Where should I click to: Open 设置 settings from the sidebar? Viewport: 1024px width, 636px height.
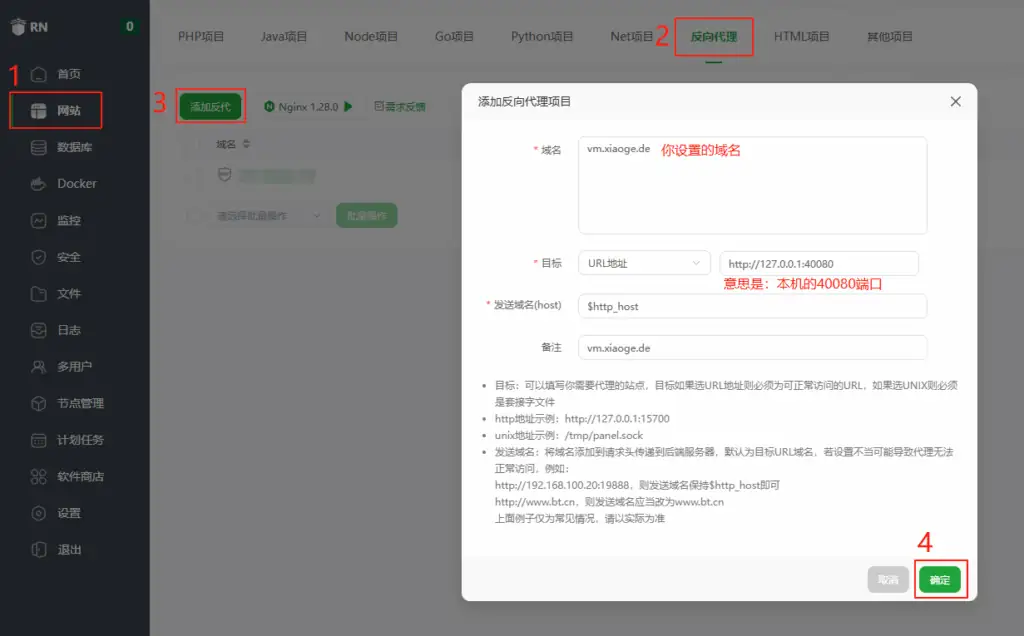click(x=68, y=514)
